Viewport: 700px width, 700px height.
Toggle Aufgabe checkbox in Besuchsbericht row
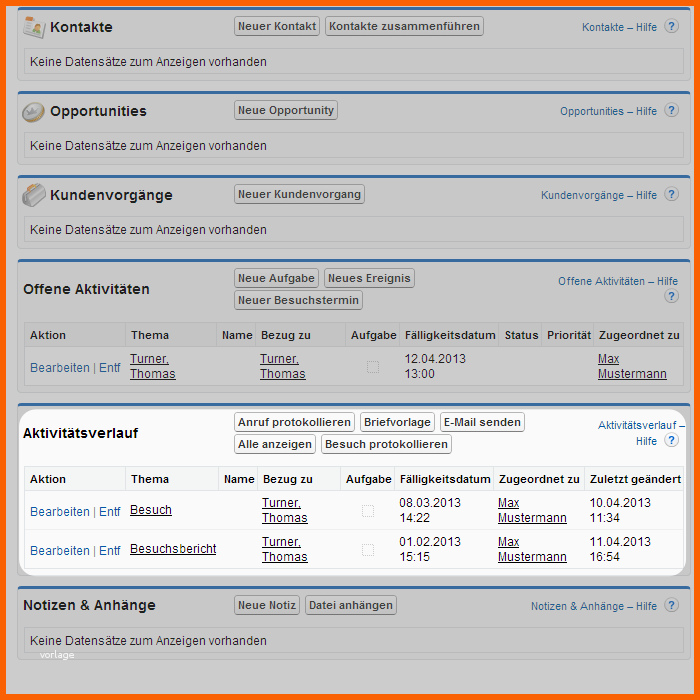368,550
